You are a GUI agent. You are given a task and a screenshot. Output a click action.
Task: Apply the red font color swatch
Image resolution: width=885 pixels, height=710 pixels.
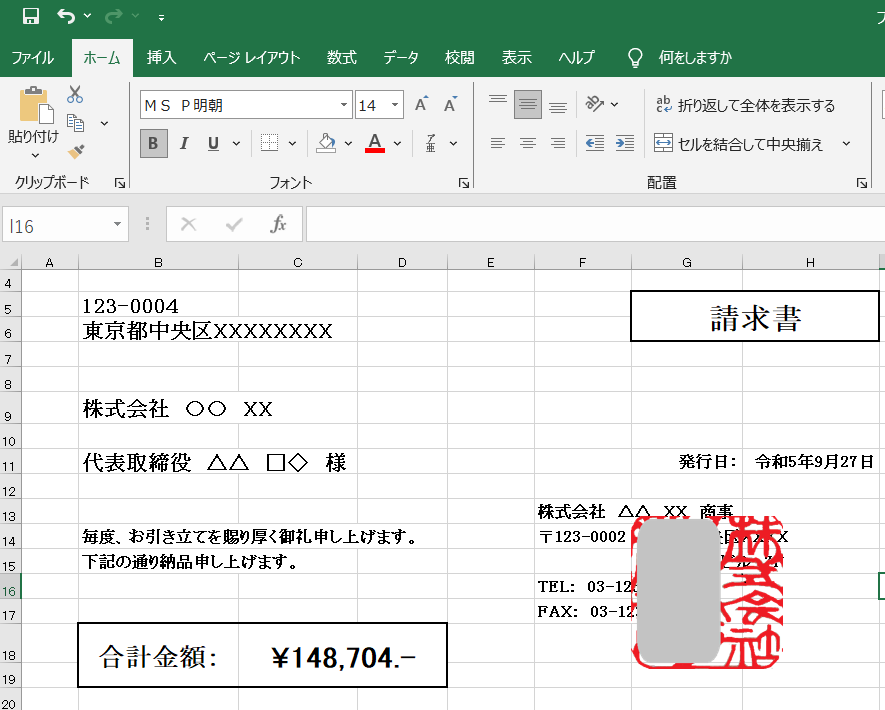[x=375, y=143]
